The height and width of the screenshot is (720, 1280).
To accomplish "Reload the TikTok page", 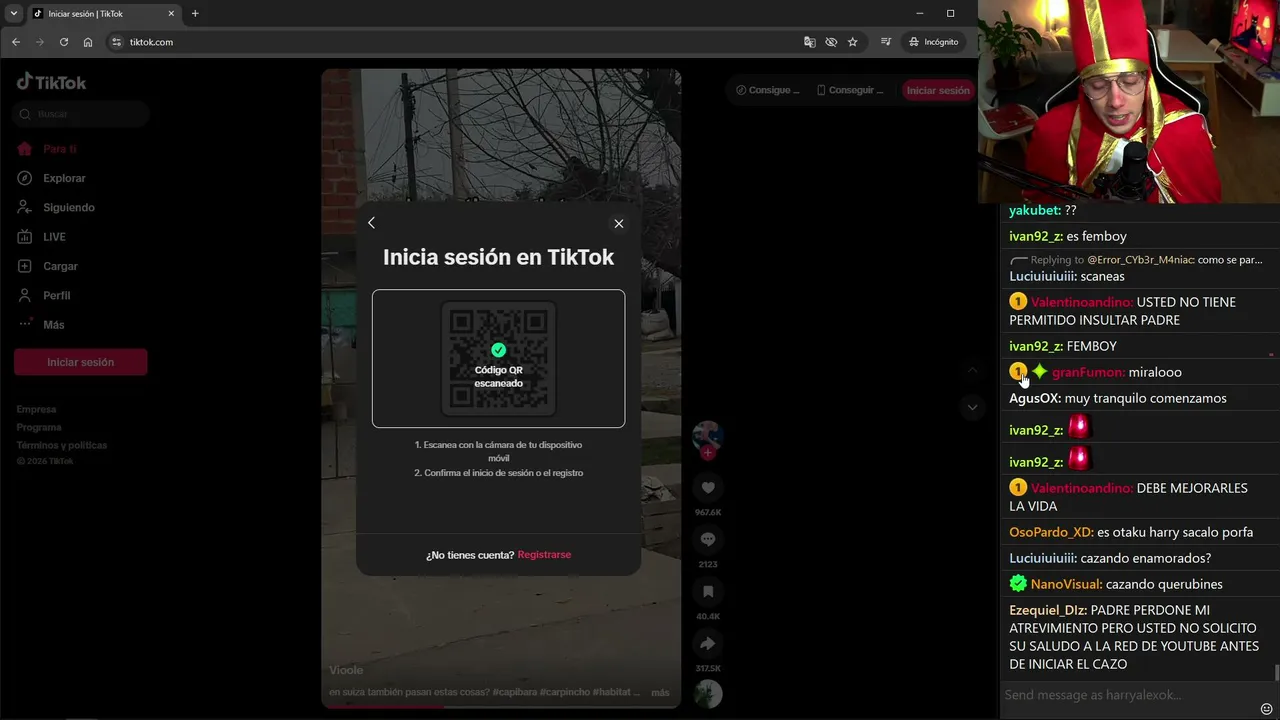I will [64, 42].
